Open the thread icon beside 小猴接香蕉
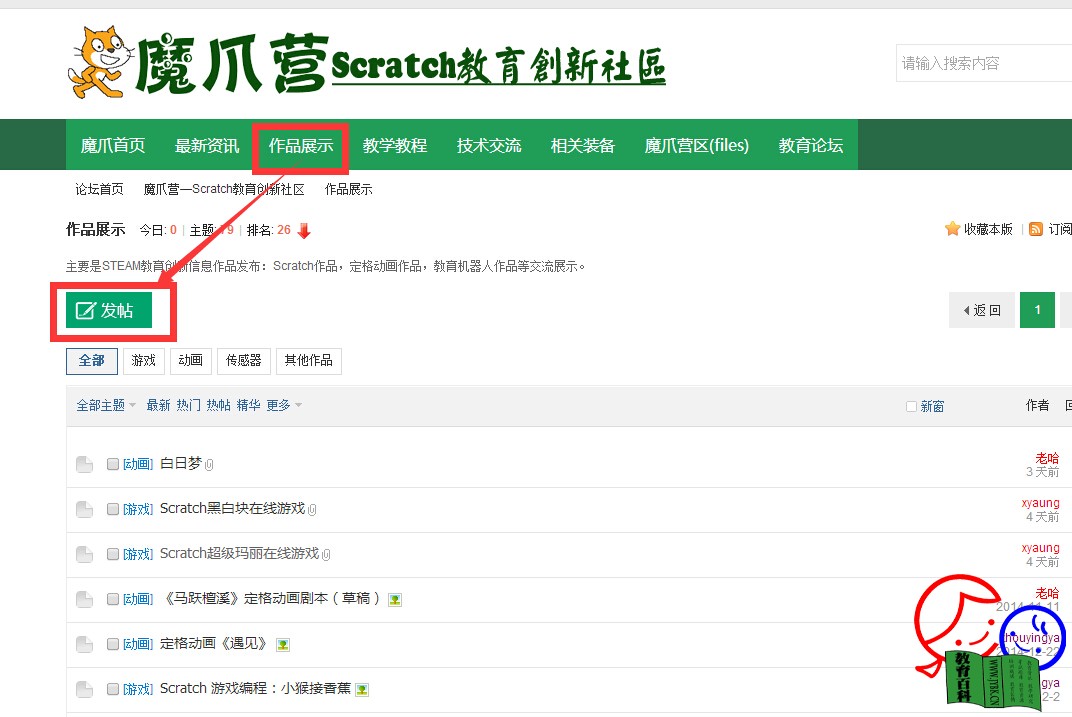 85,690
